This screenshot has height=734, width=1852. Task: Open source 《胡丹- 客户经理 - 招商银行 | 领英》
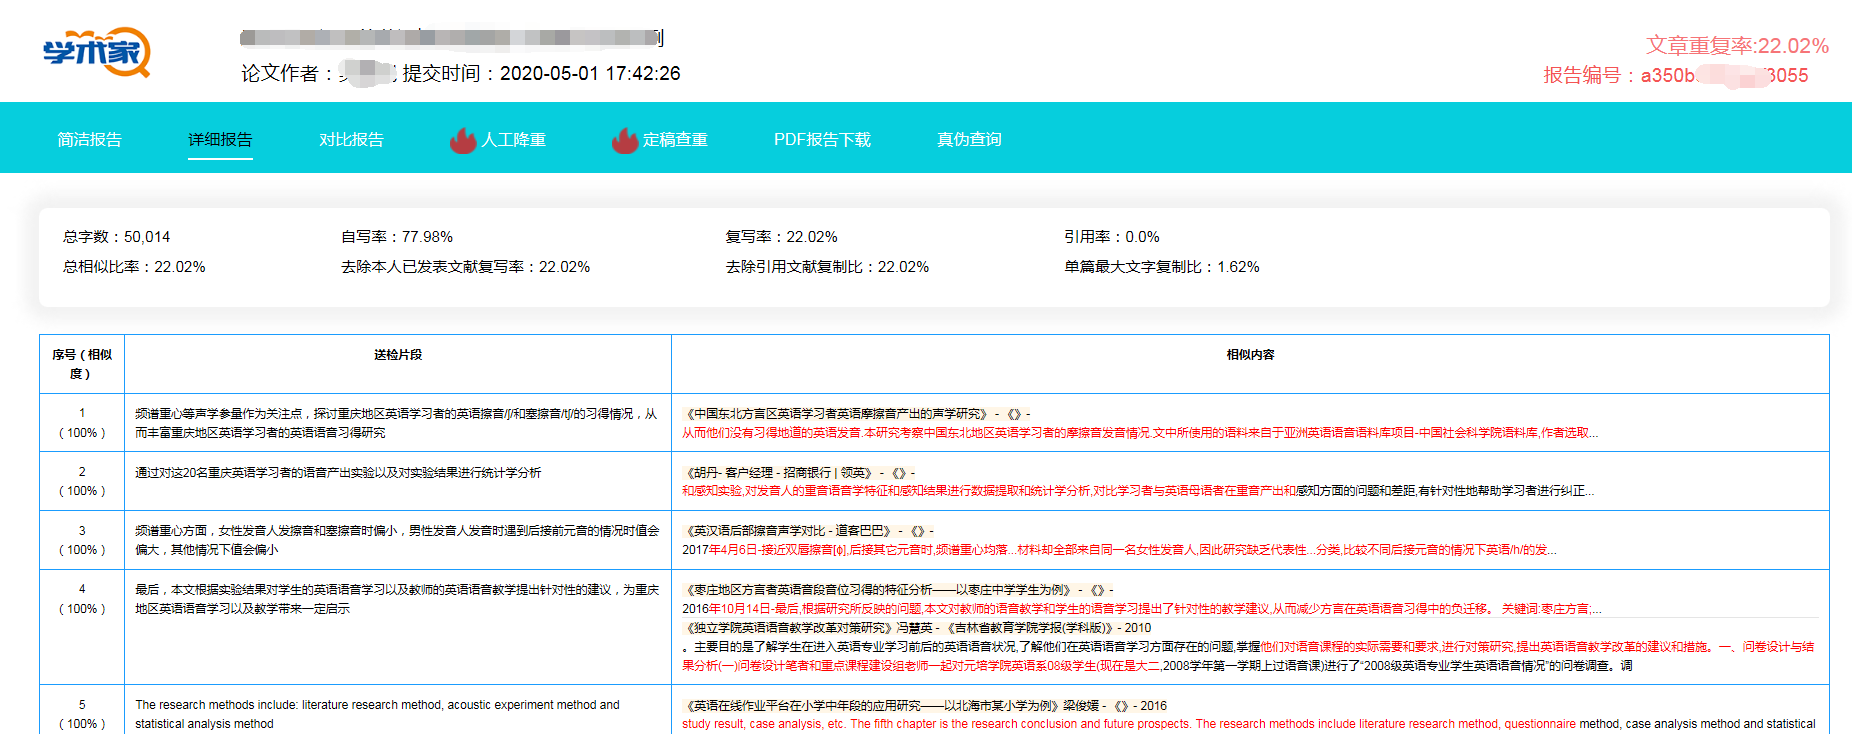click(x=780, y=473)
